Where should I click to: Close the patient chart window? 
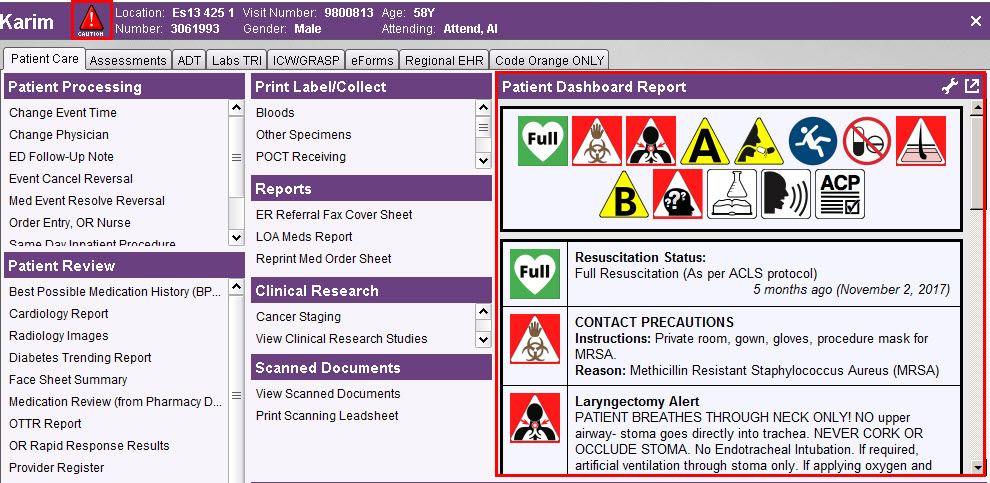tap(975, 21)
